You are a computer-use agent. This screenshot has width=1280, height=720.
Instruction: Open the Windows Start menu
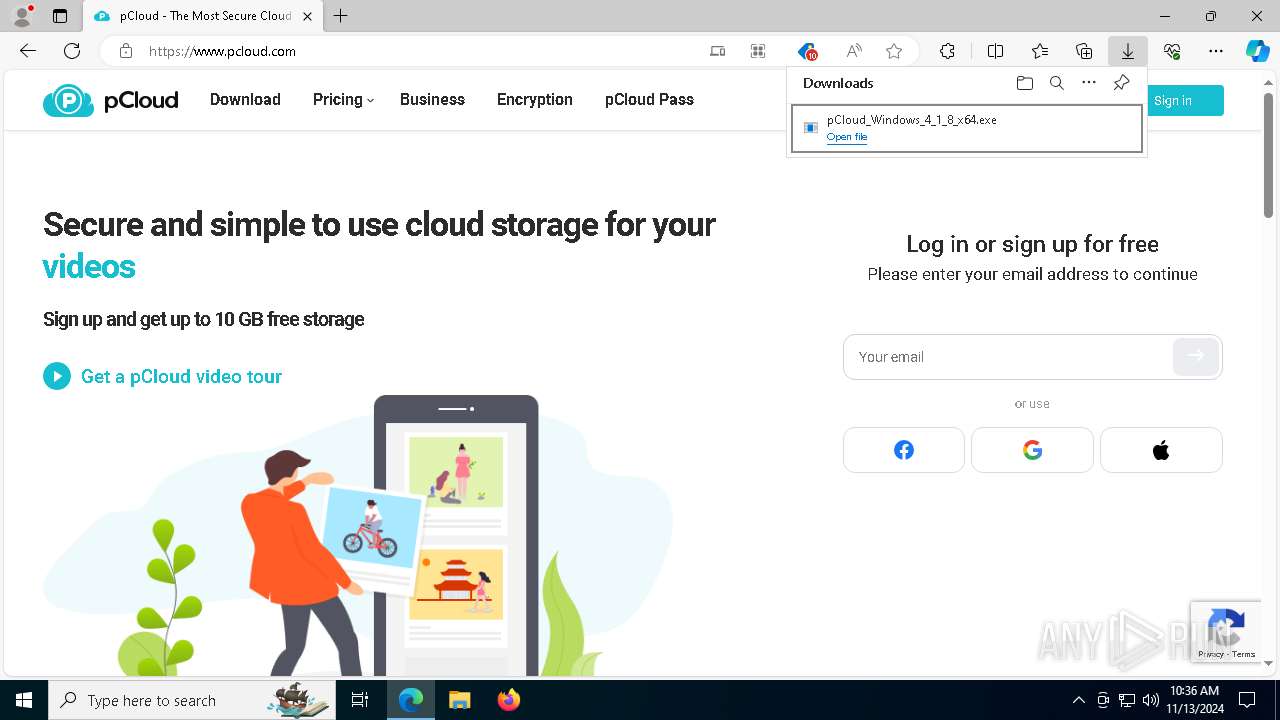click(x=24, y=700)
